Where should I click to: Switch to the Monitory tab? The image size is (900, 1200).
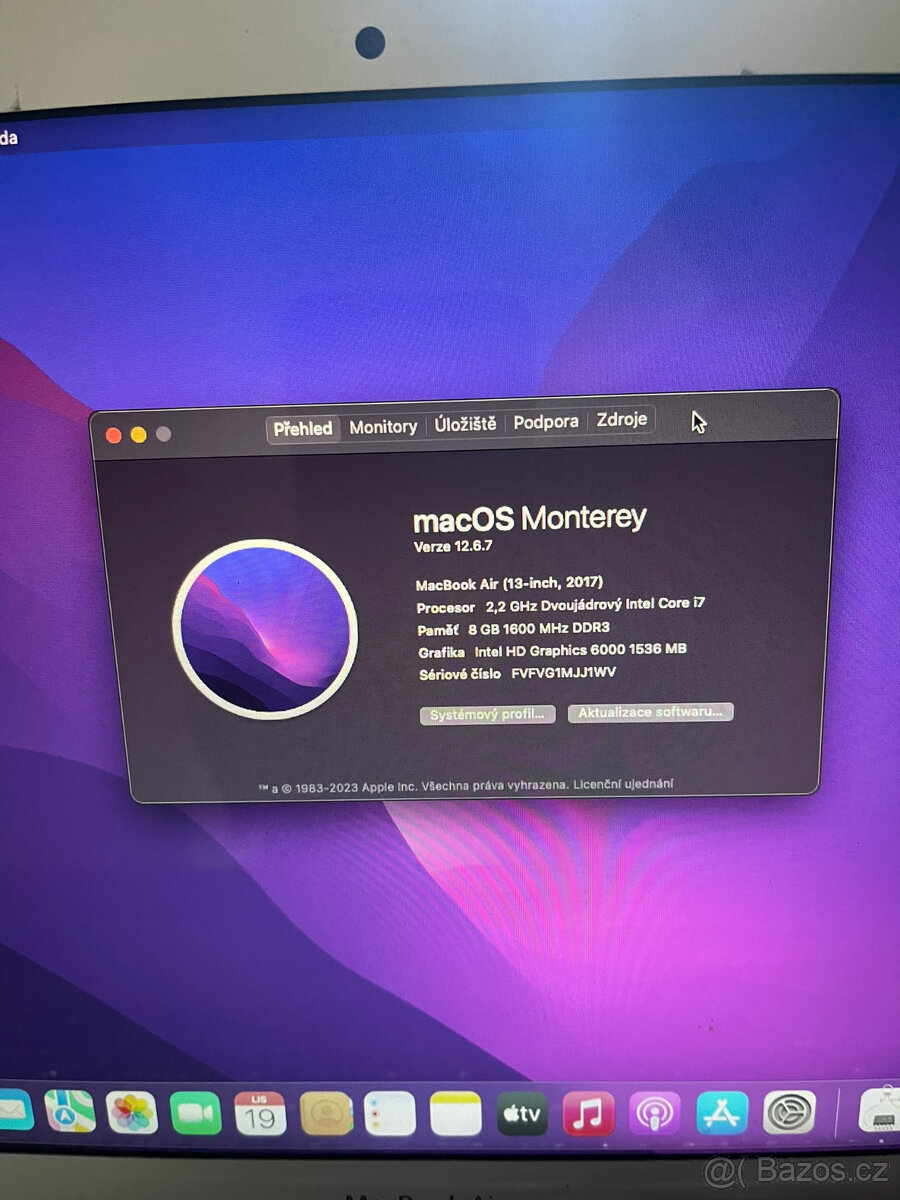(383, 427)
